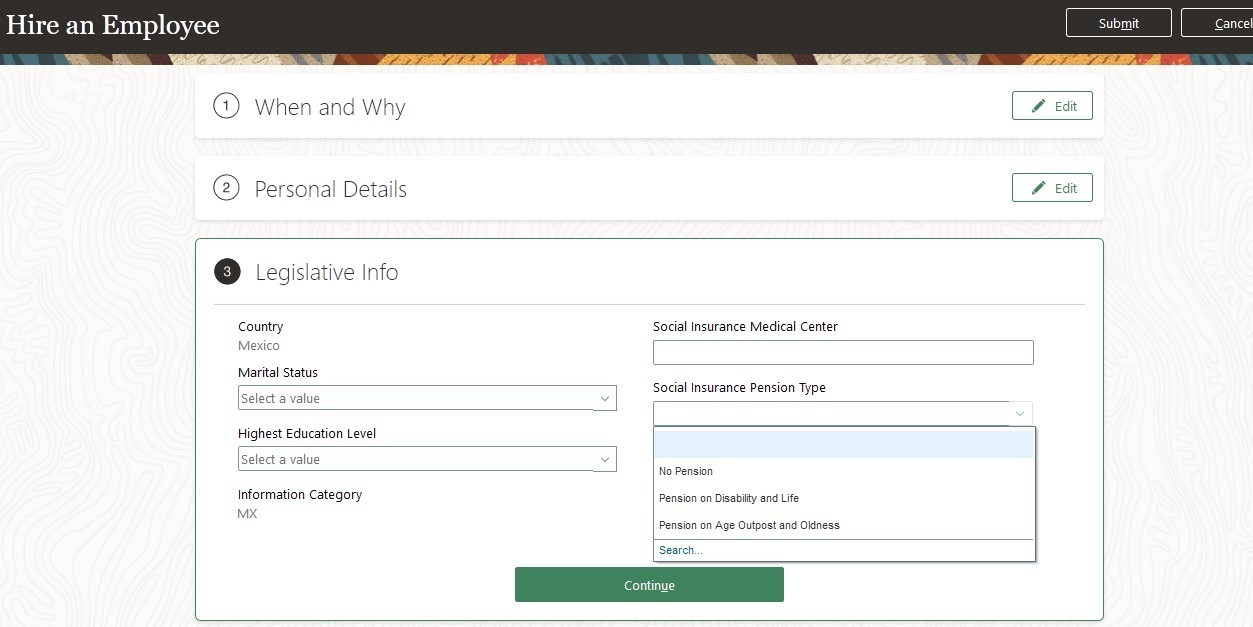This screenshot has height=627, width=1253.
Task: Collapse the Social Insurance Pension Type dropdown
Action: pos(1019,414)
